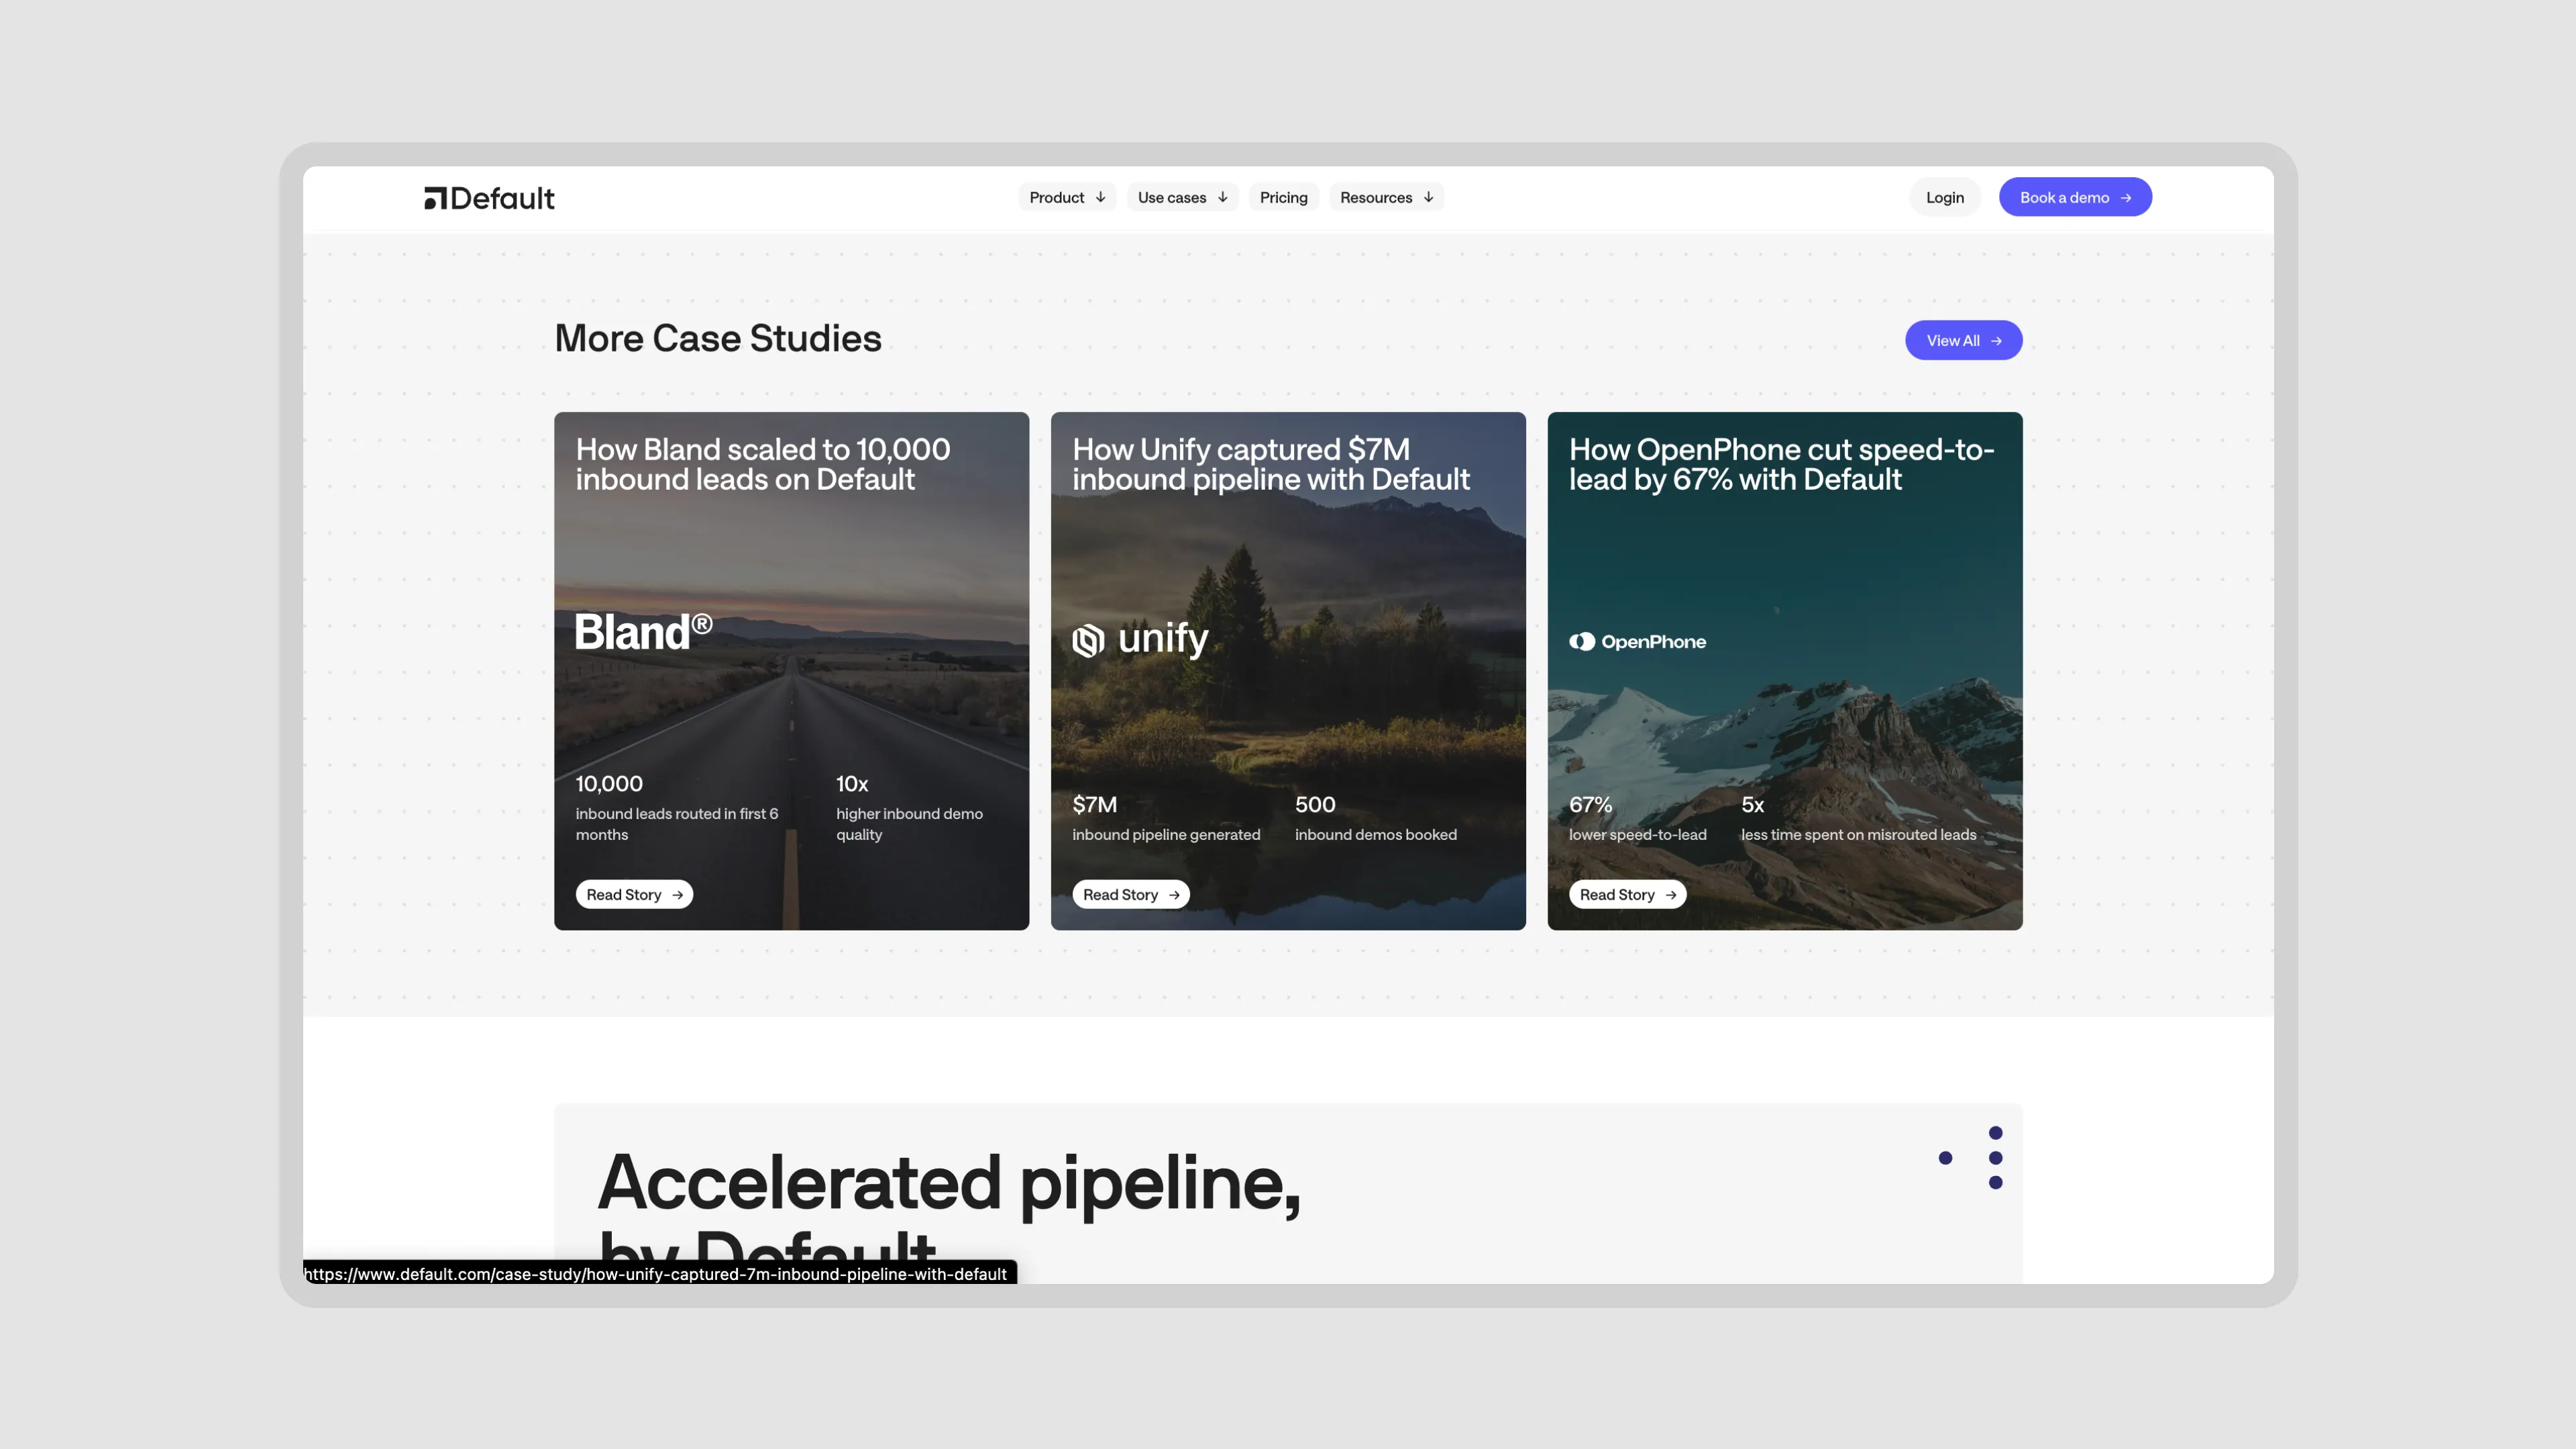This screenshot has height=1449, width=2576.
Task: Read Story for the Unify case study
Action: click(x=1130, y=895)
